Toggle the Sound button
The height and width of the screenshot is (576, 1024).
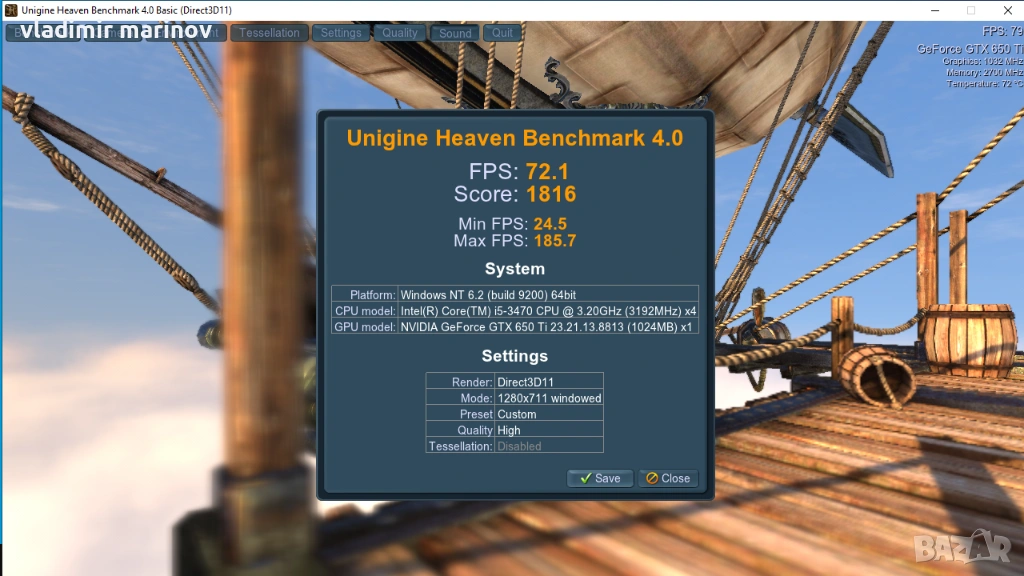tap(455, 33)
